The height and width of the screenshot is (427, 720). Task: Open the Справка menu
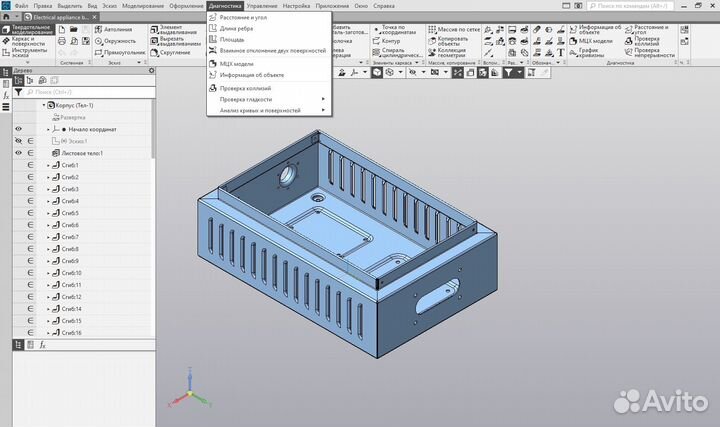[x=384, y=6]
